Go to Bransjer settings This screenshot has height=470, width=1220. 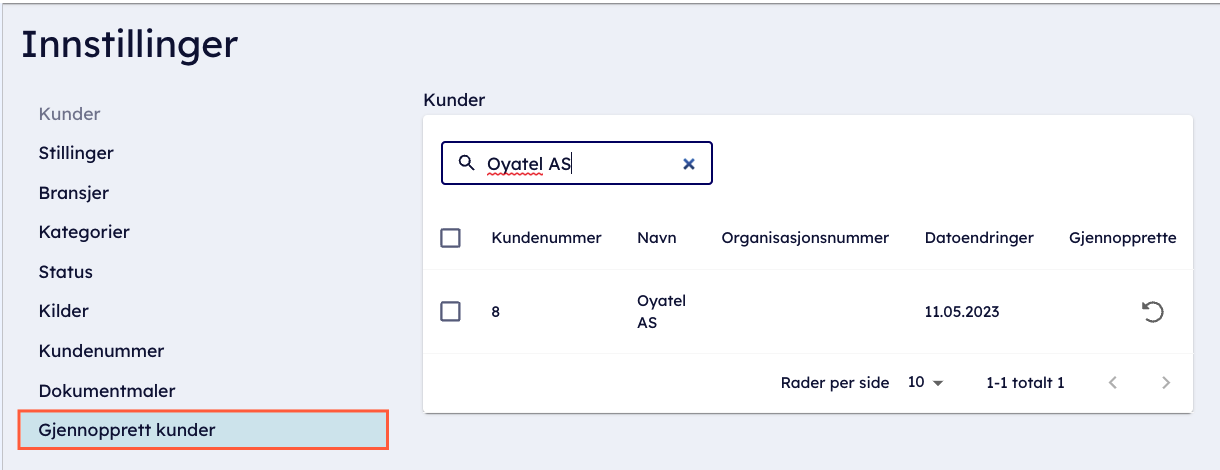[74, 192]
